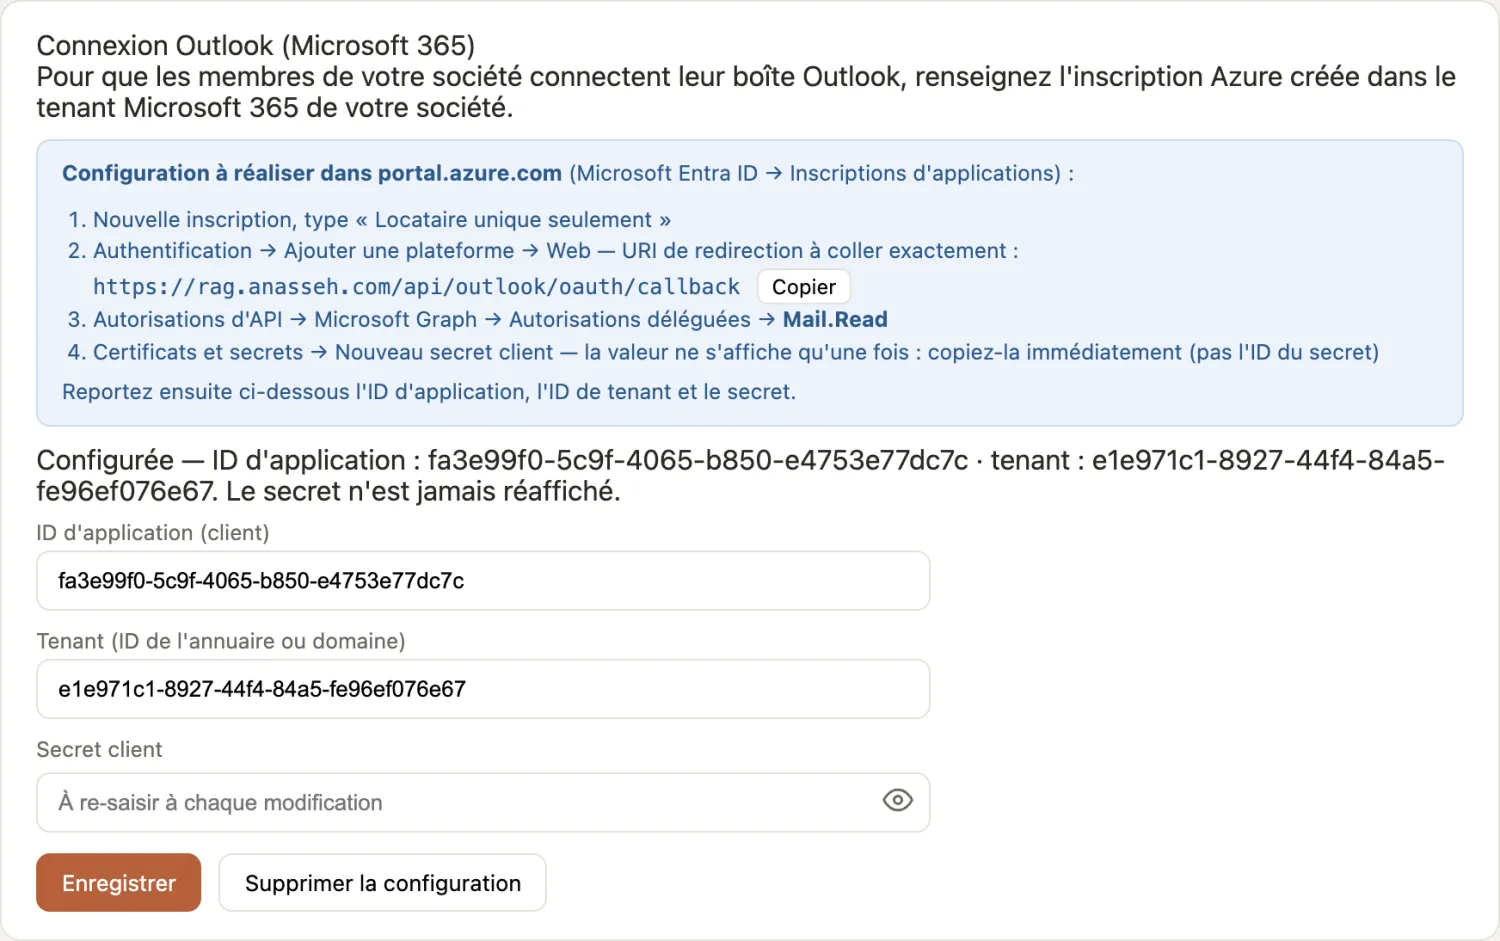Viewport: 1500px width, 941px height.
Task: Click 'Tenant (ID de l'annuaire ou domaine)' label
Action: tap(221, 641)
